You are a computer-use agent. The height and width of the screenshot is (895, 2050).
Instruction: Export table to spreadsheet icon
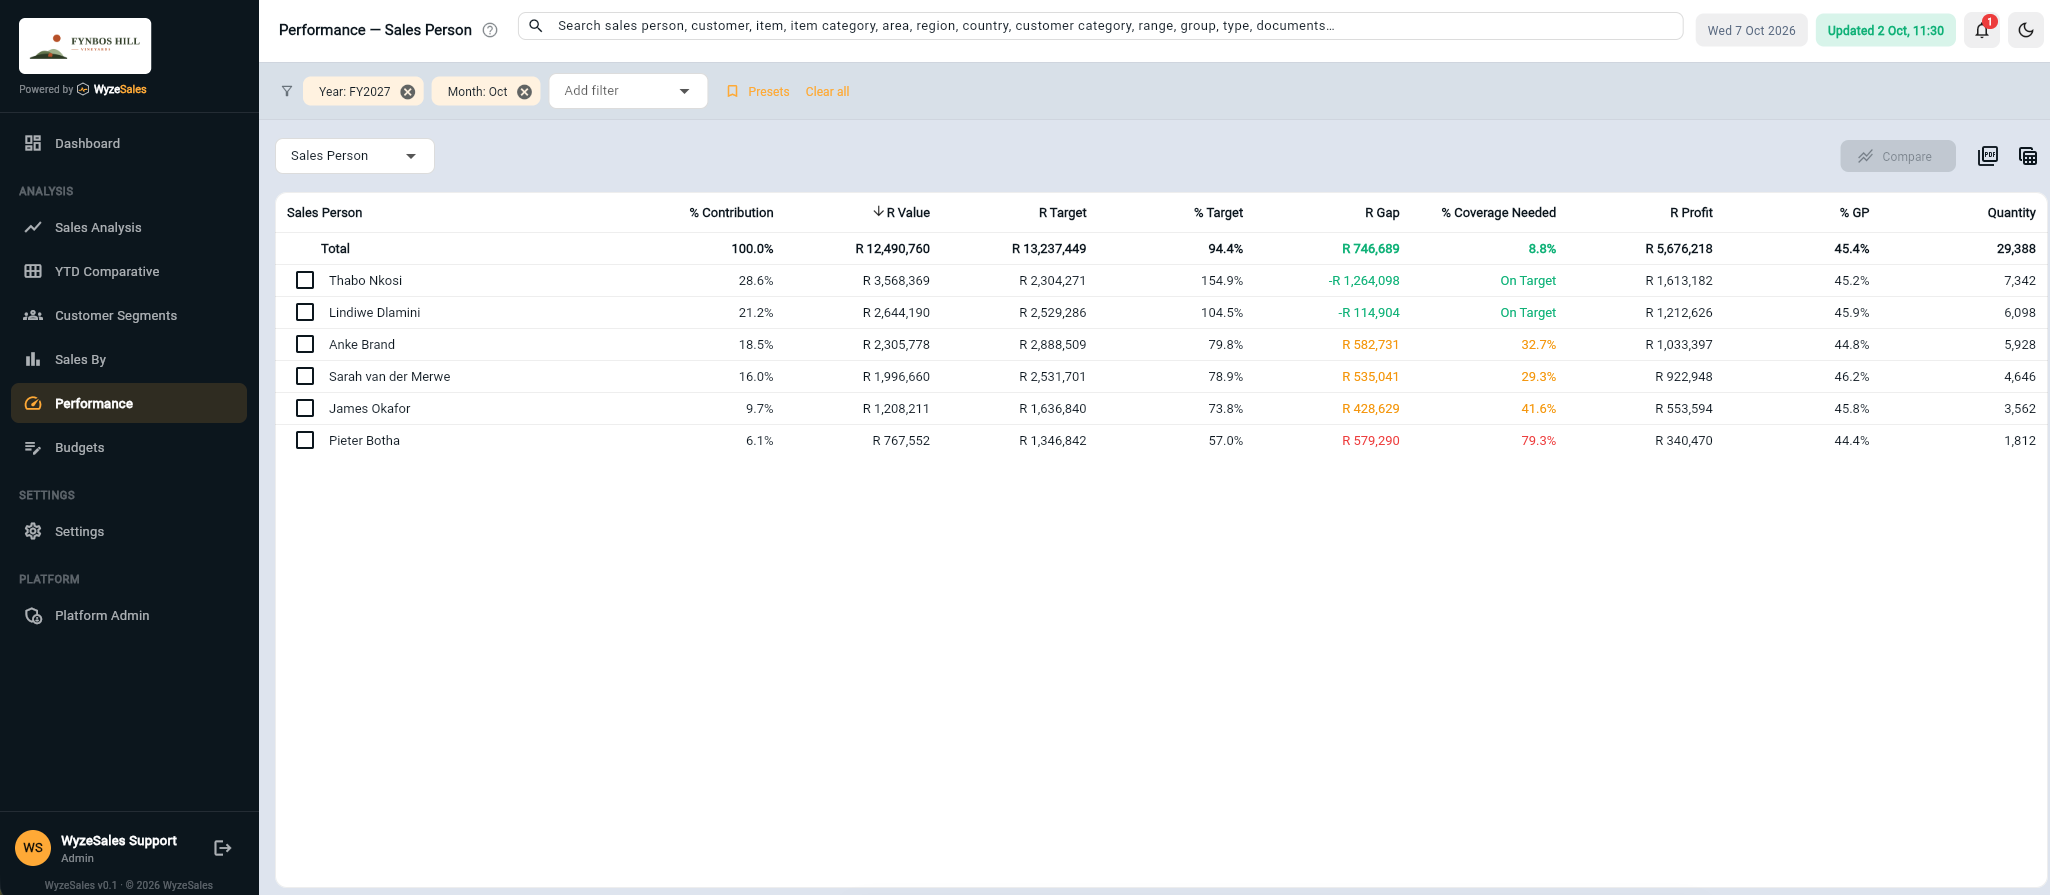[2028, 156]
